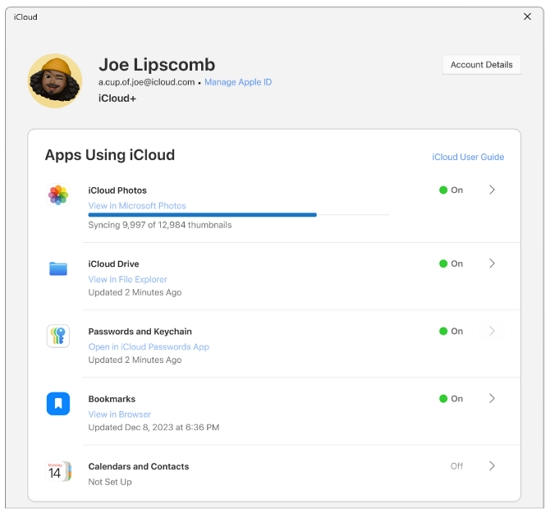The image size is (550, 513).
Task: Toggle Calendars and Contacts Off status
Action: pyautogui.click(x=457, y=466)
